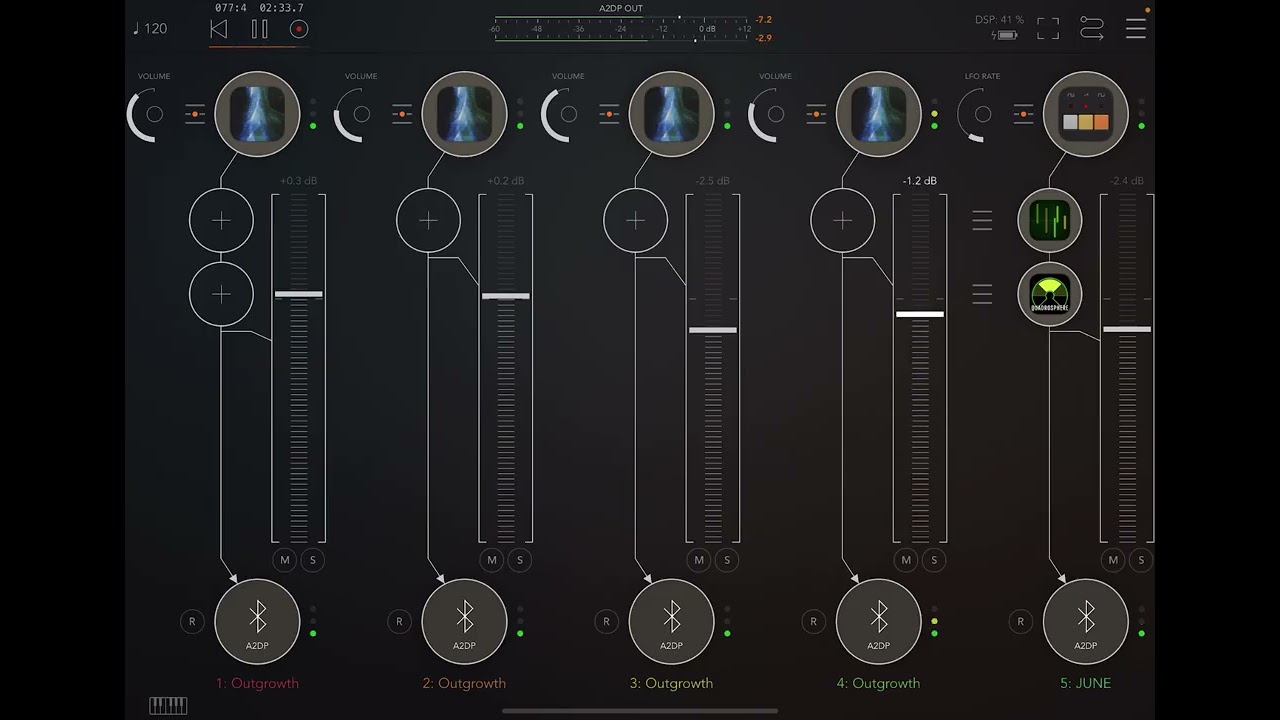
Task: Open parameter settings for channel 1 instrument
Action: pos(194,114)
